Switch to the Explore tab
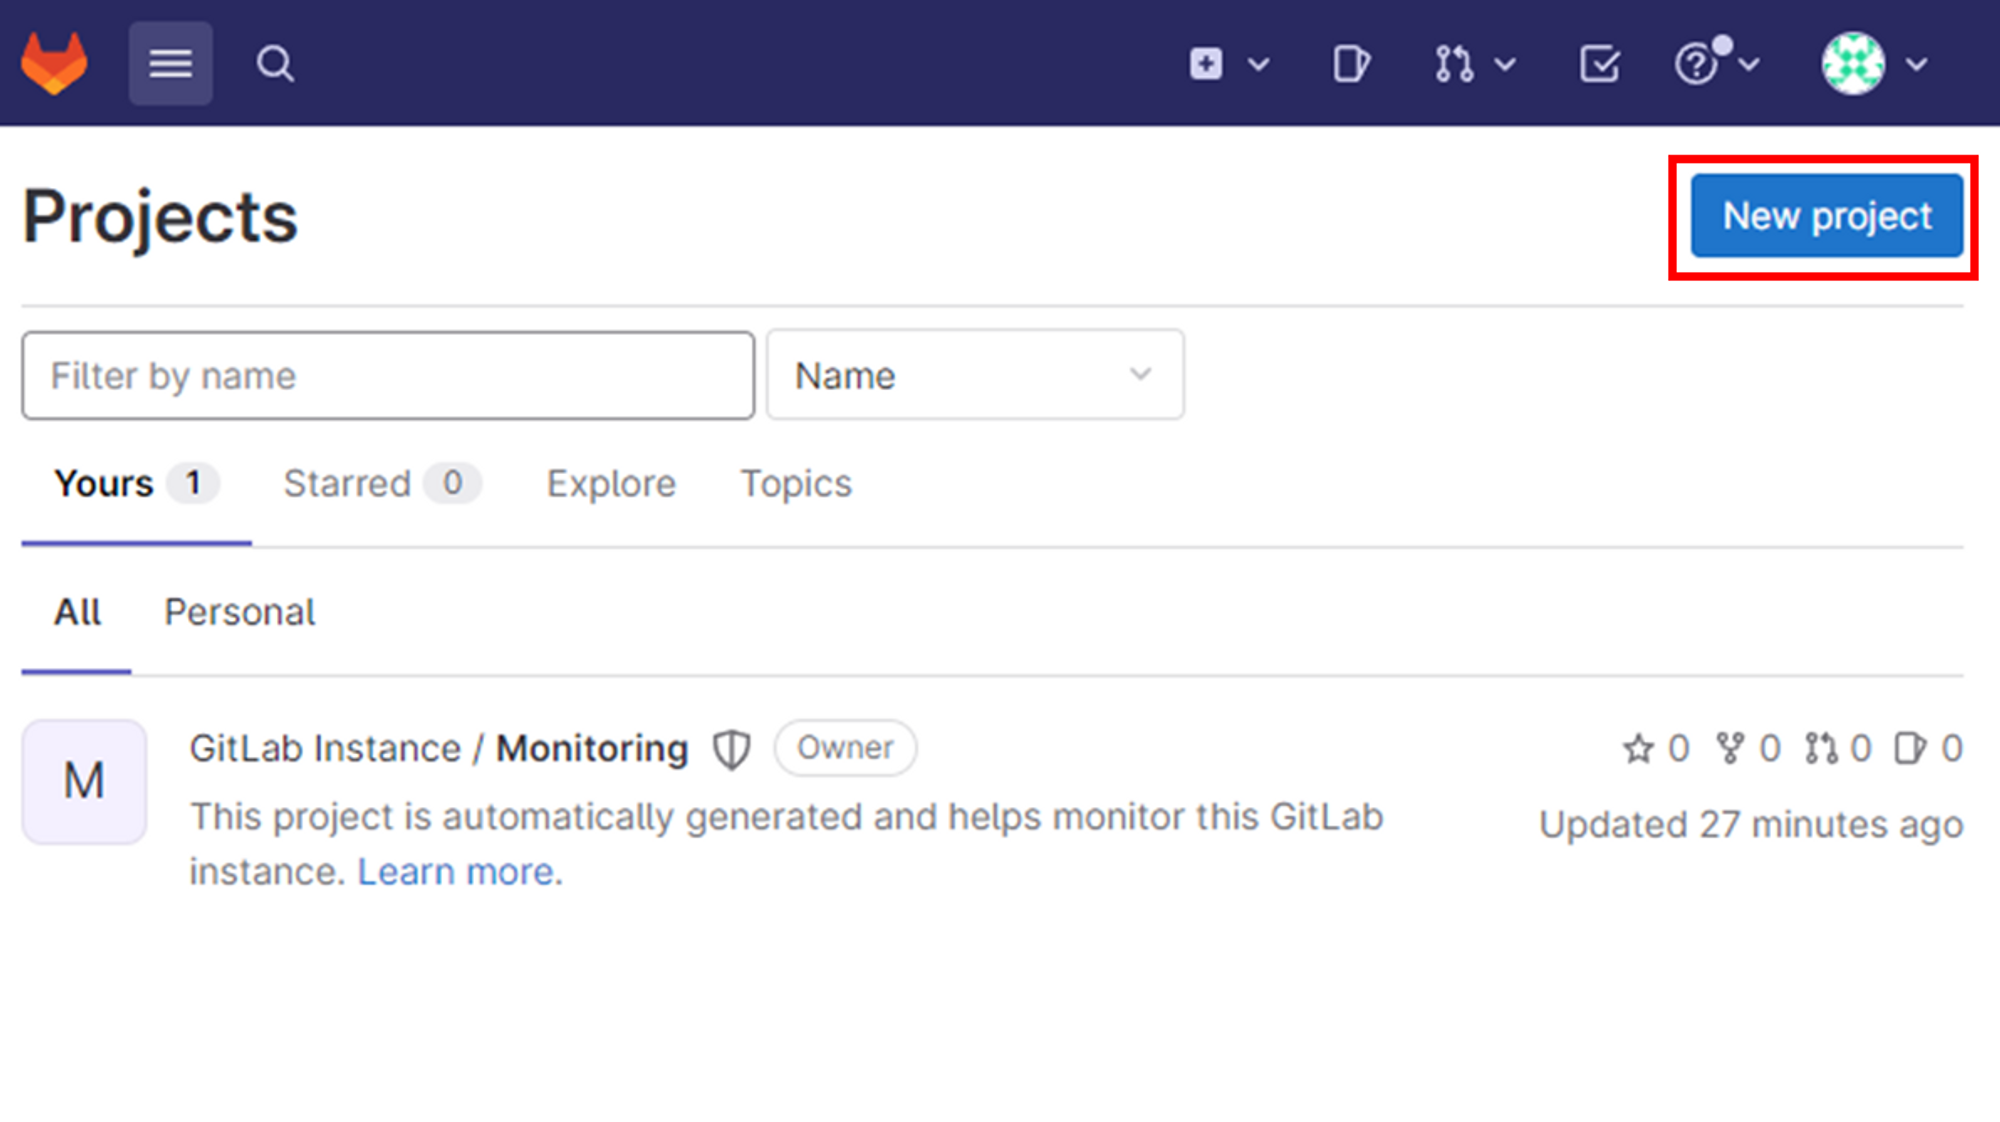 click(x=611, y=484)
